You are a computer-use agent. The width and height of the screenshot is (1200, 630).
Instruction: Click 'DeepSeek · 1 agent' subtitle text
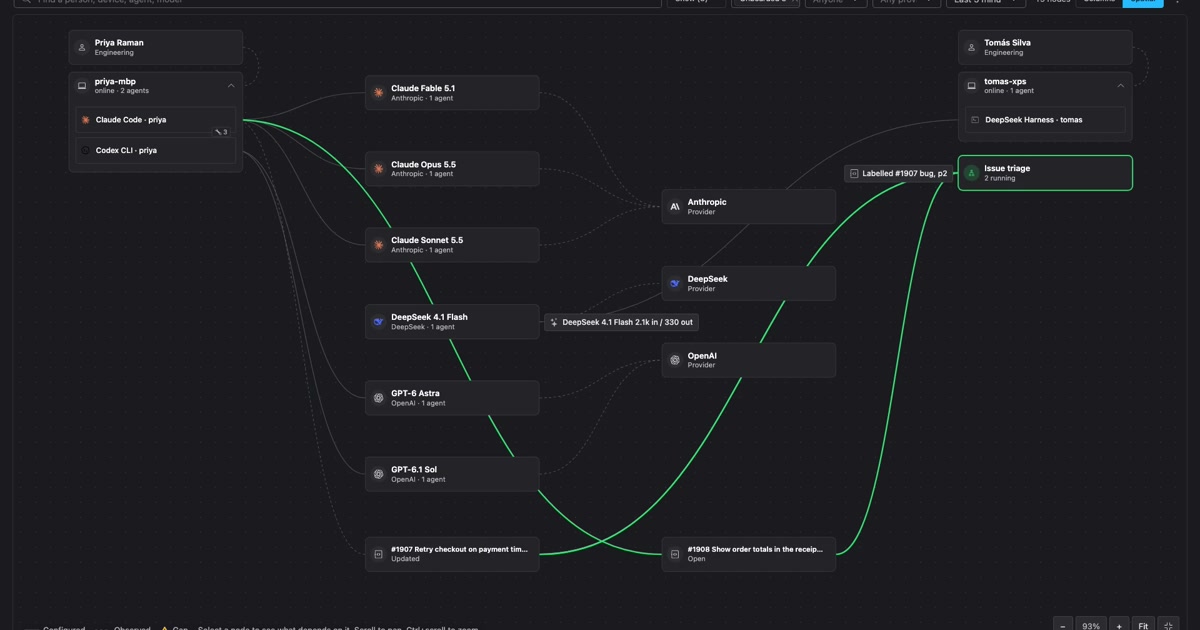pyautogui.click(x=423, y=327)
